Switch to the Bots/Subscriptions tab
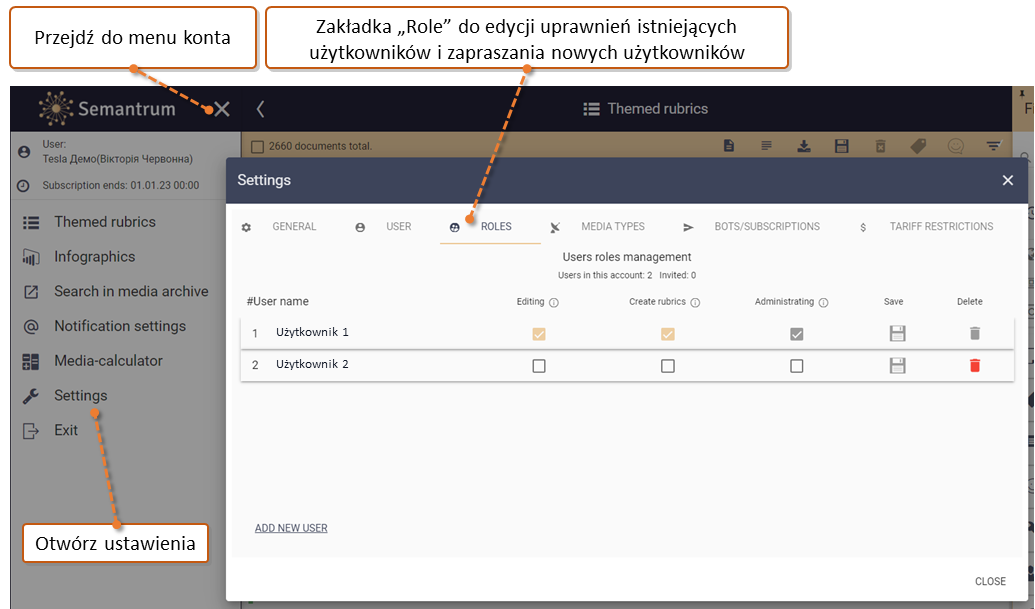Viewport: 1035px width, 609px height. coord(751,227)
